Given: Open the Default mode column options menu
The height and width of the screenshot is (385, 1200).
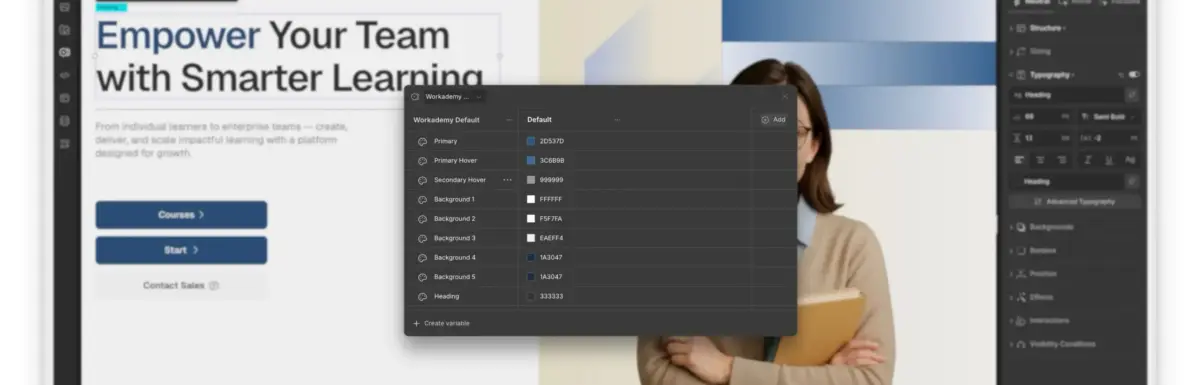Looking at the screenshot, I should point(617,119).
